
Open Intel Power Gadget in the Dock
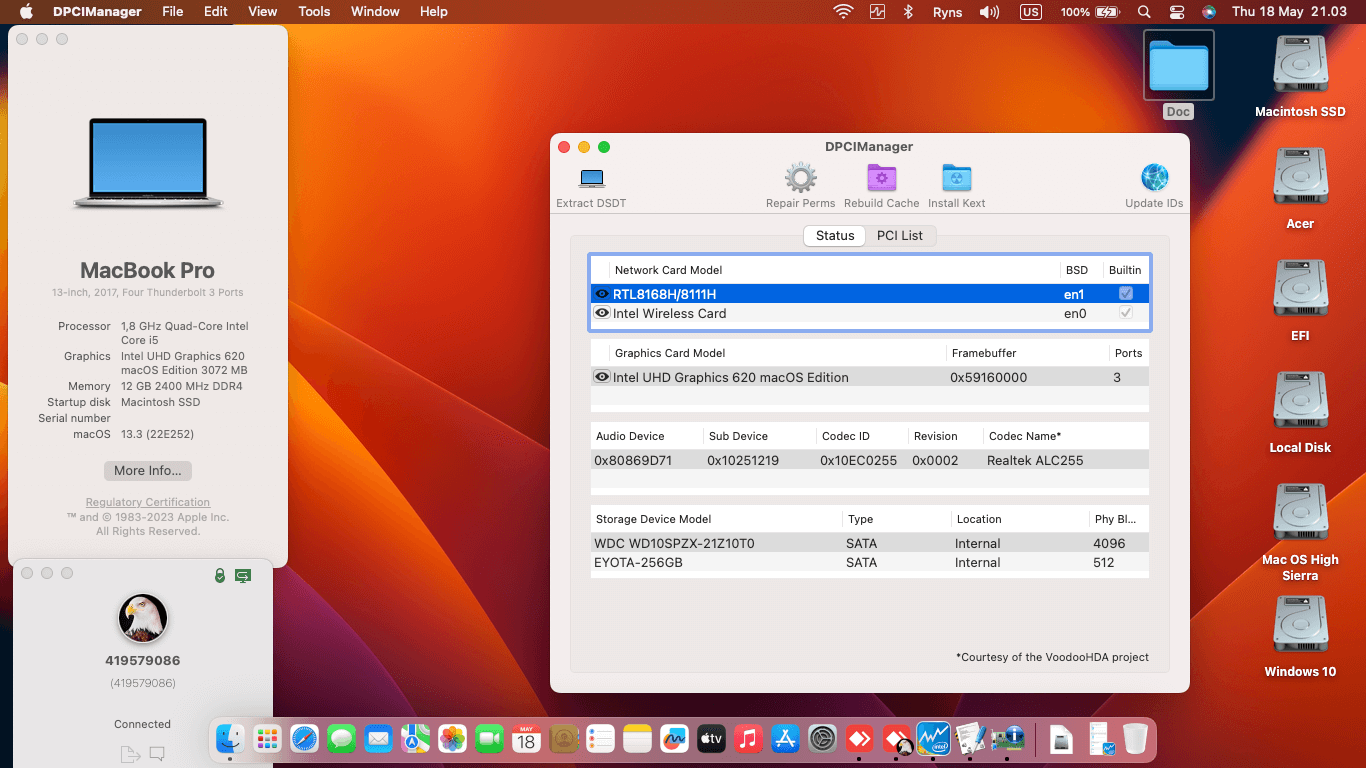tap(933, 739)
